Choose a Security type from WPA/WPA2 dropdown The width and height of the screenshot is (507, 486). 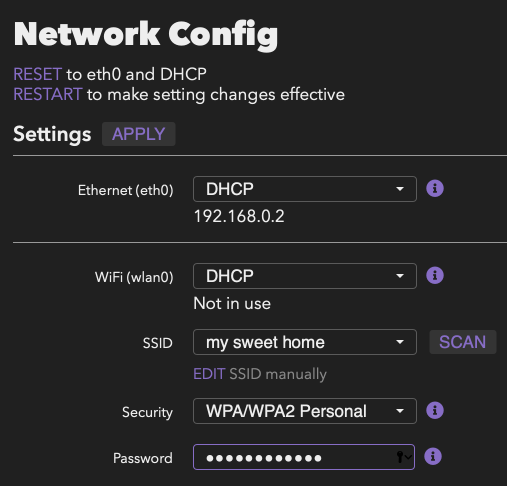(305, 411)
